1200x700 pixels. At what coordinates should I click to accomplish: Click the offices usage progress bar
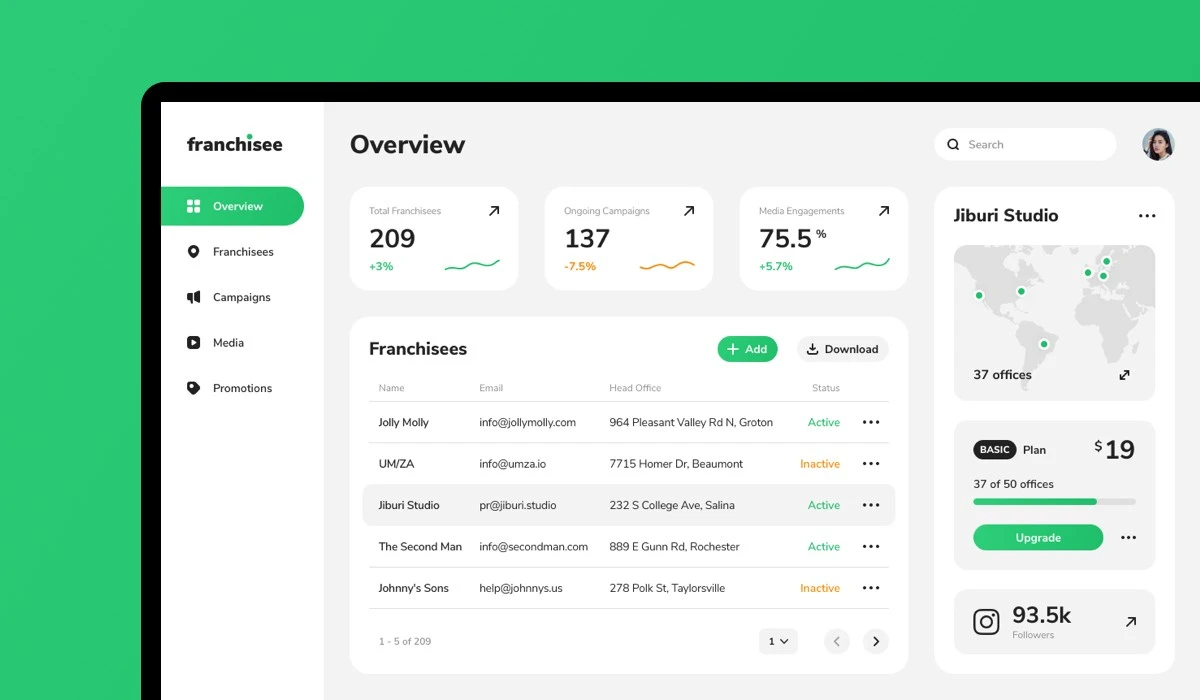point(1054,501)
